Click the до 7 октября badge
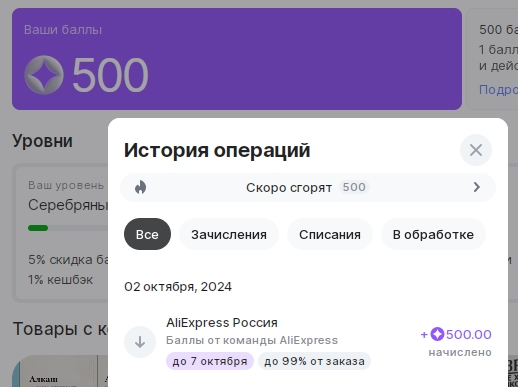Viewport: 518px width, 387px height. (x=210, y=361)
